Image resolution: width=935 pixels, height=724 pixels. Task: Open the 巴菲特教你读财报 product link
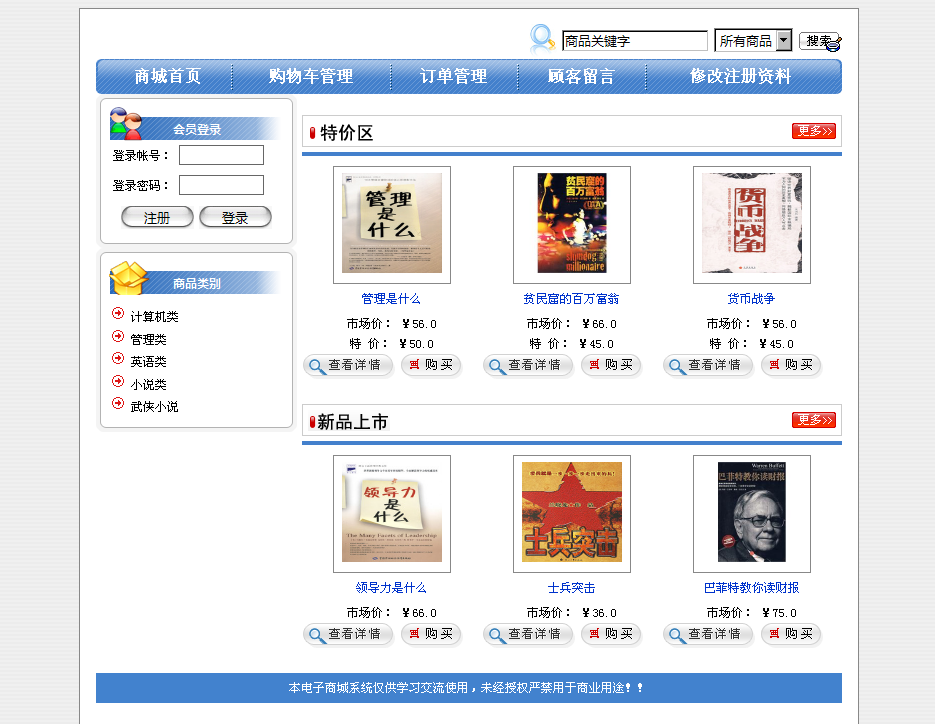tap(750, 588)
